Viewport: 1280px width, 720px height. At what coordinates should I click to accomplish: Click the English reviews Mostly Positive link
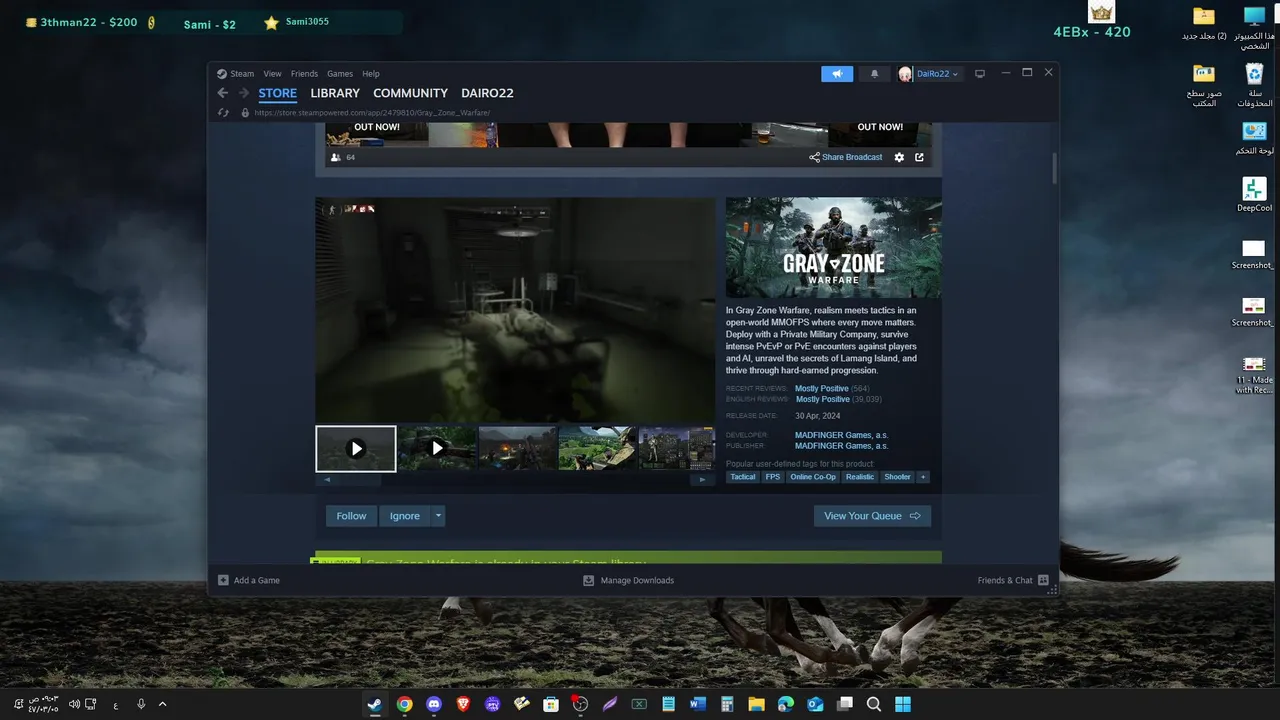click(822, 399)
